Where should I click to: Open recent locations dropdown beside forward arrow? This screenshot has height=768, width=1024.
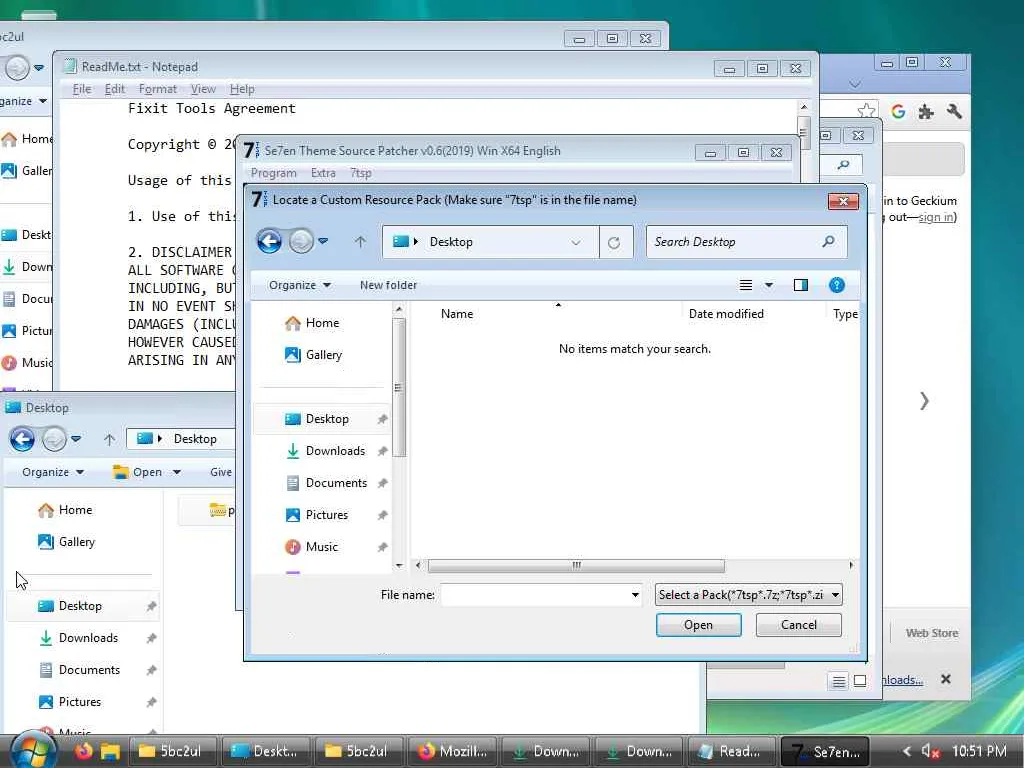coord(323,241)
